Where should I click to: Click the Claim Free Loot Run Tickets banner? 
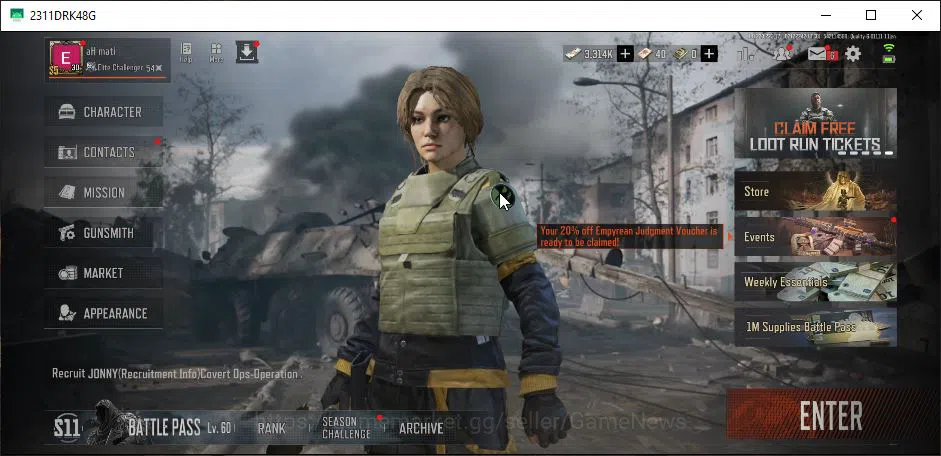[x=816, y=123]
